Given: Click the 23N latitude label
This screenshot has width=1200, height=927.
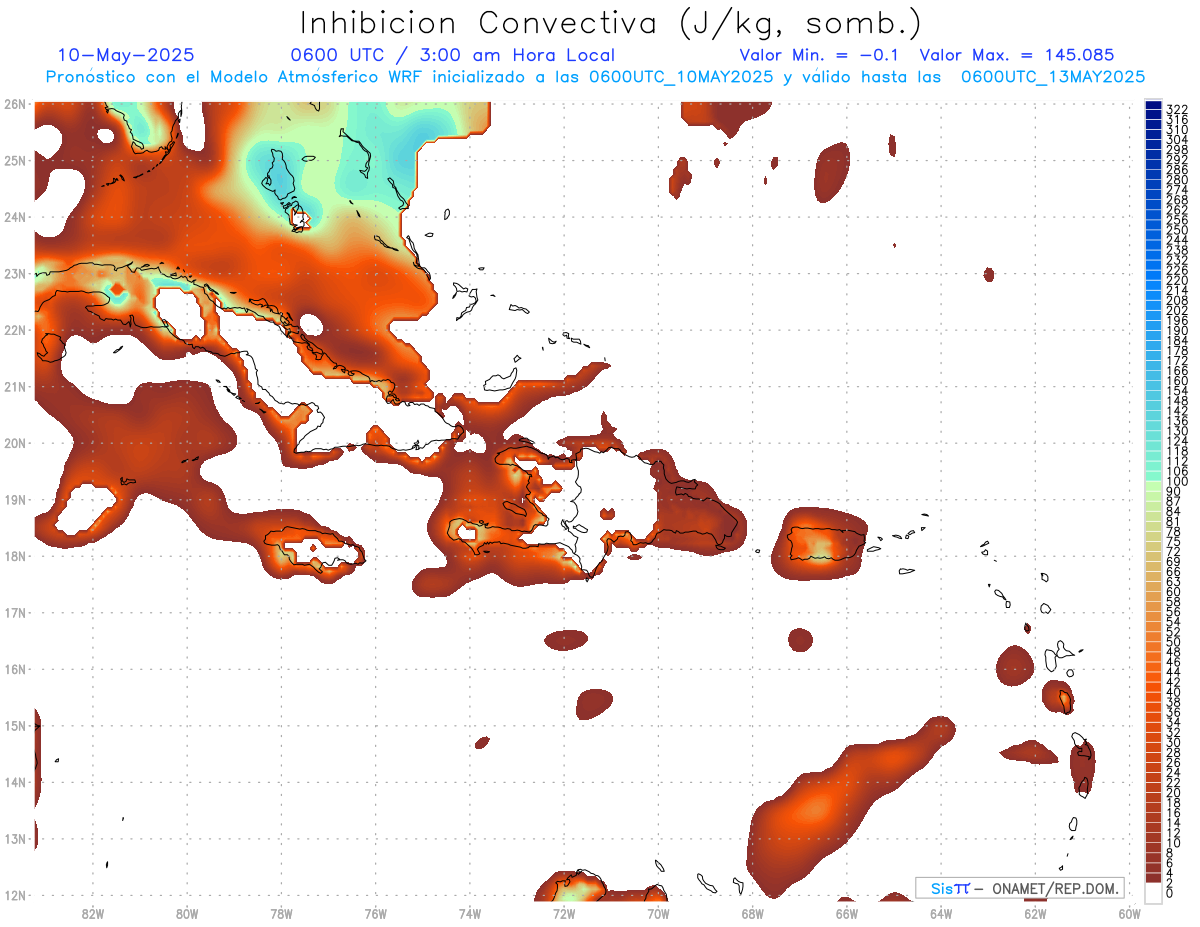Looking at the screenshot, I should pos(15,273).
